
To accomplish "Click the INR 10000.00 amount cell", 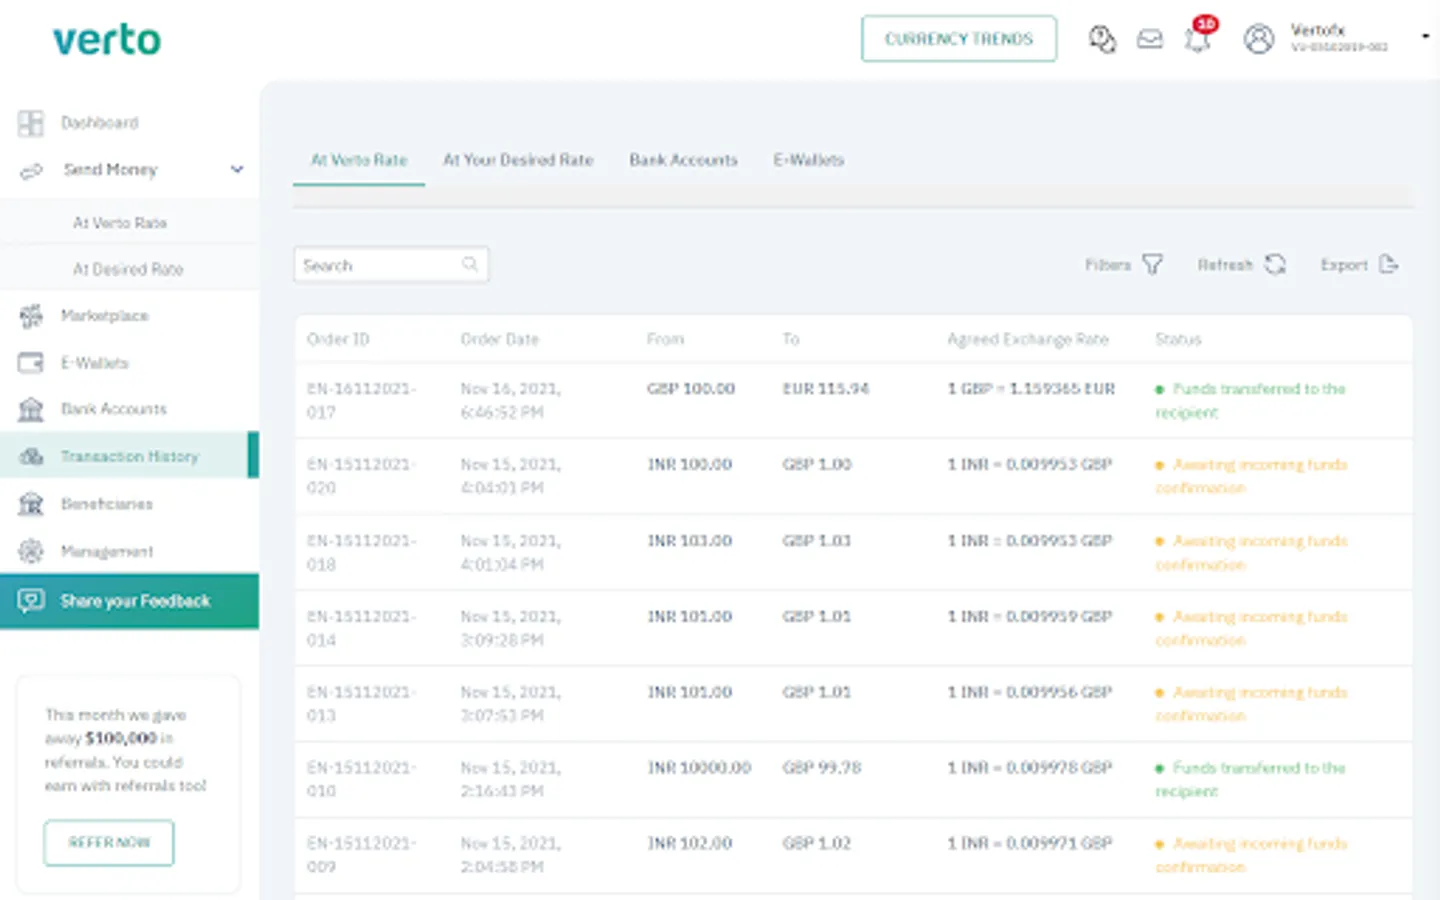I will pos(699,767).
